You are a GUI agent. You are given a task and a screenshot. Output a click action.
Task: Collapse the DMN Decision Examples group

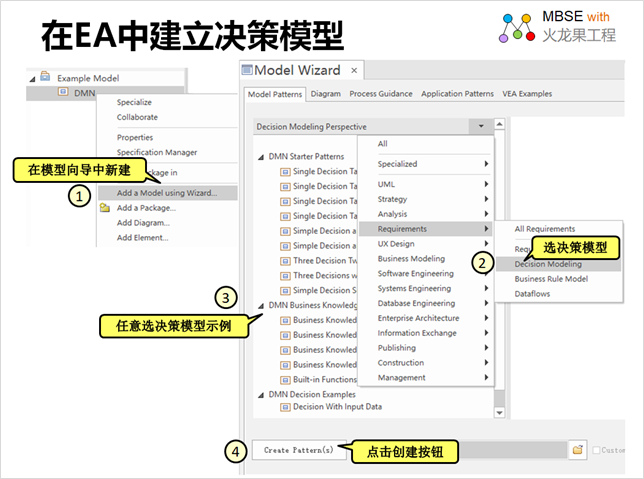(x=261, y=395)
